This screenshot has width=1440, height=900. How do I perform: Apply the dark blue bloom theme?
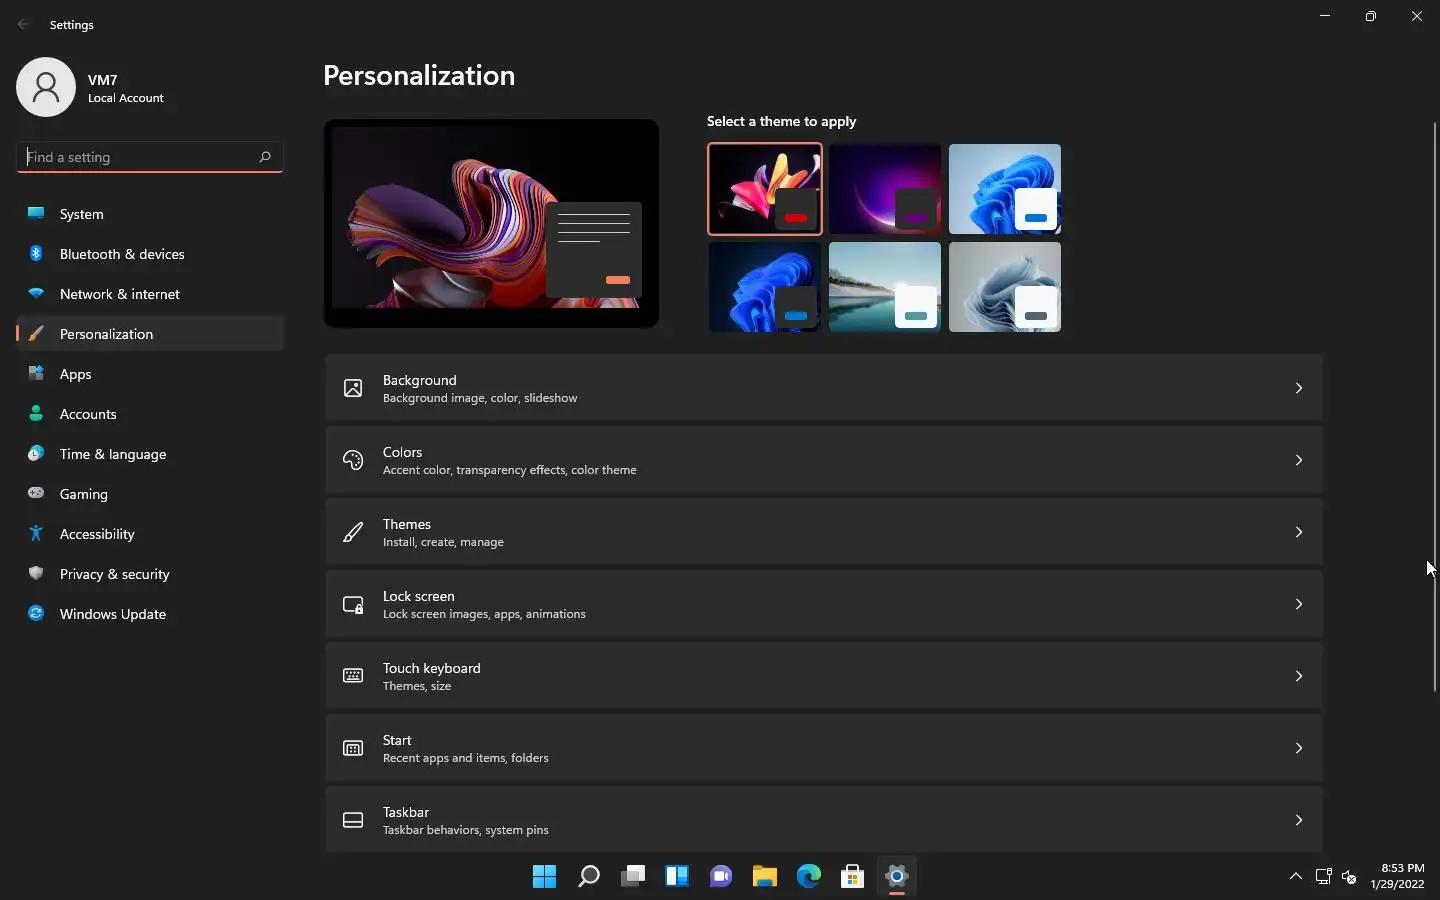(x=765, y=287)
